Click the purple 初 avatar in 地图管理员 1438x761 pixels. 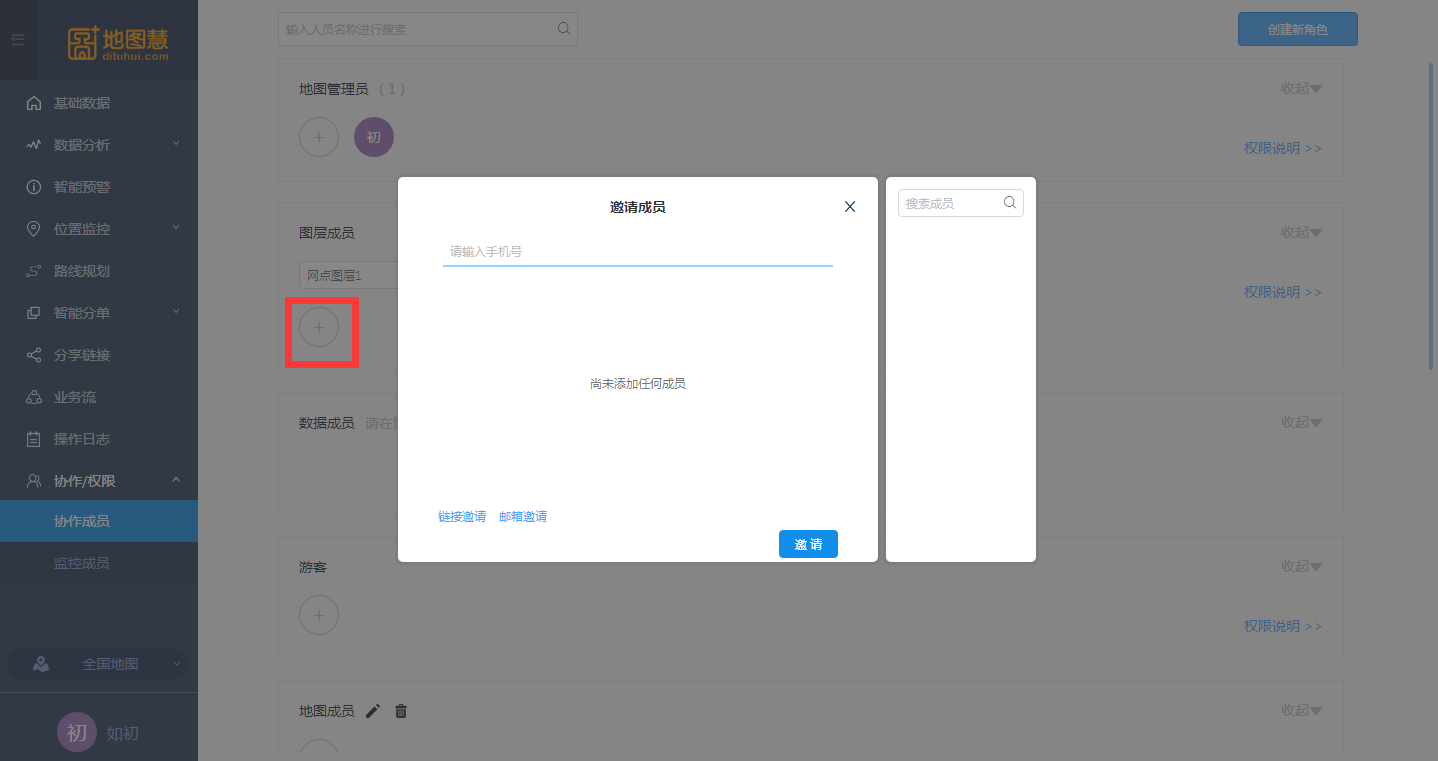tap(374, 137)
